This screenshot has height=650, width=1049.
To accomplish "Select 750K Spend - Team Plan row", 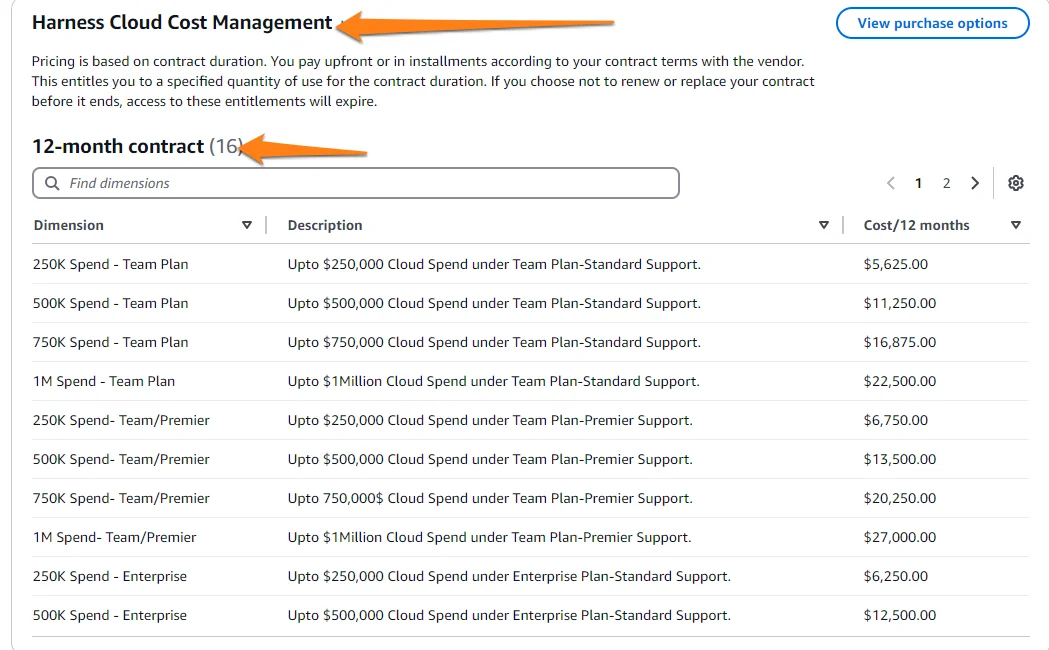I will [530, 342].
